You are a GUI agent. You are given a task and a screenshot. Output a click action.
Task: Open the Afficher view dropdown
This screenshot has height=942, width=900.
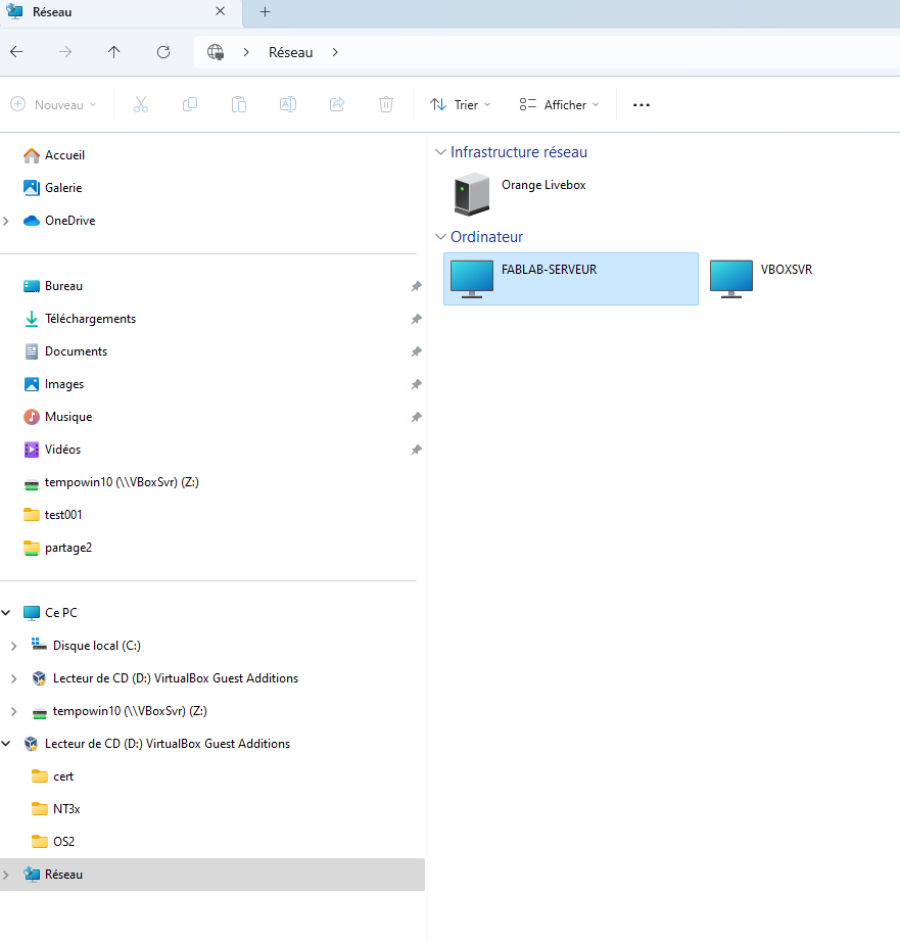point(559,105)
